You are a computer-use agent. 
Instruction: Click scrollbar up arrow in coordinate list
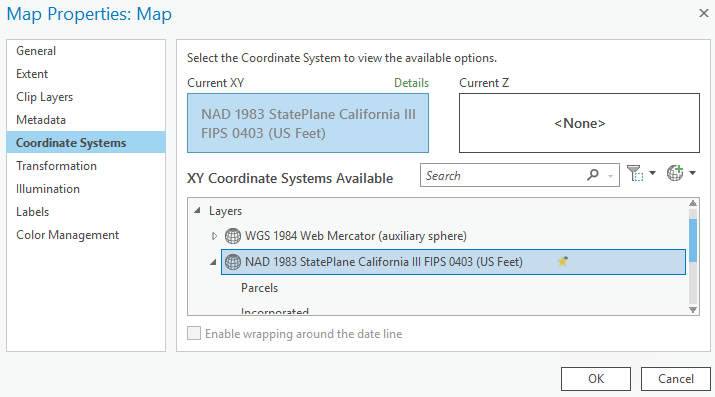(x=693, y=203)
